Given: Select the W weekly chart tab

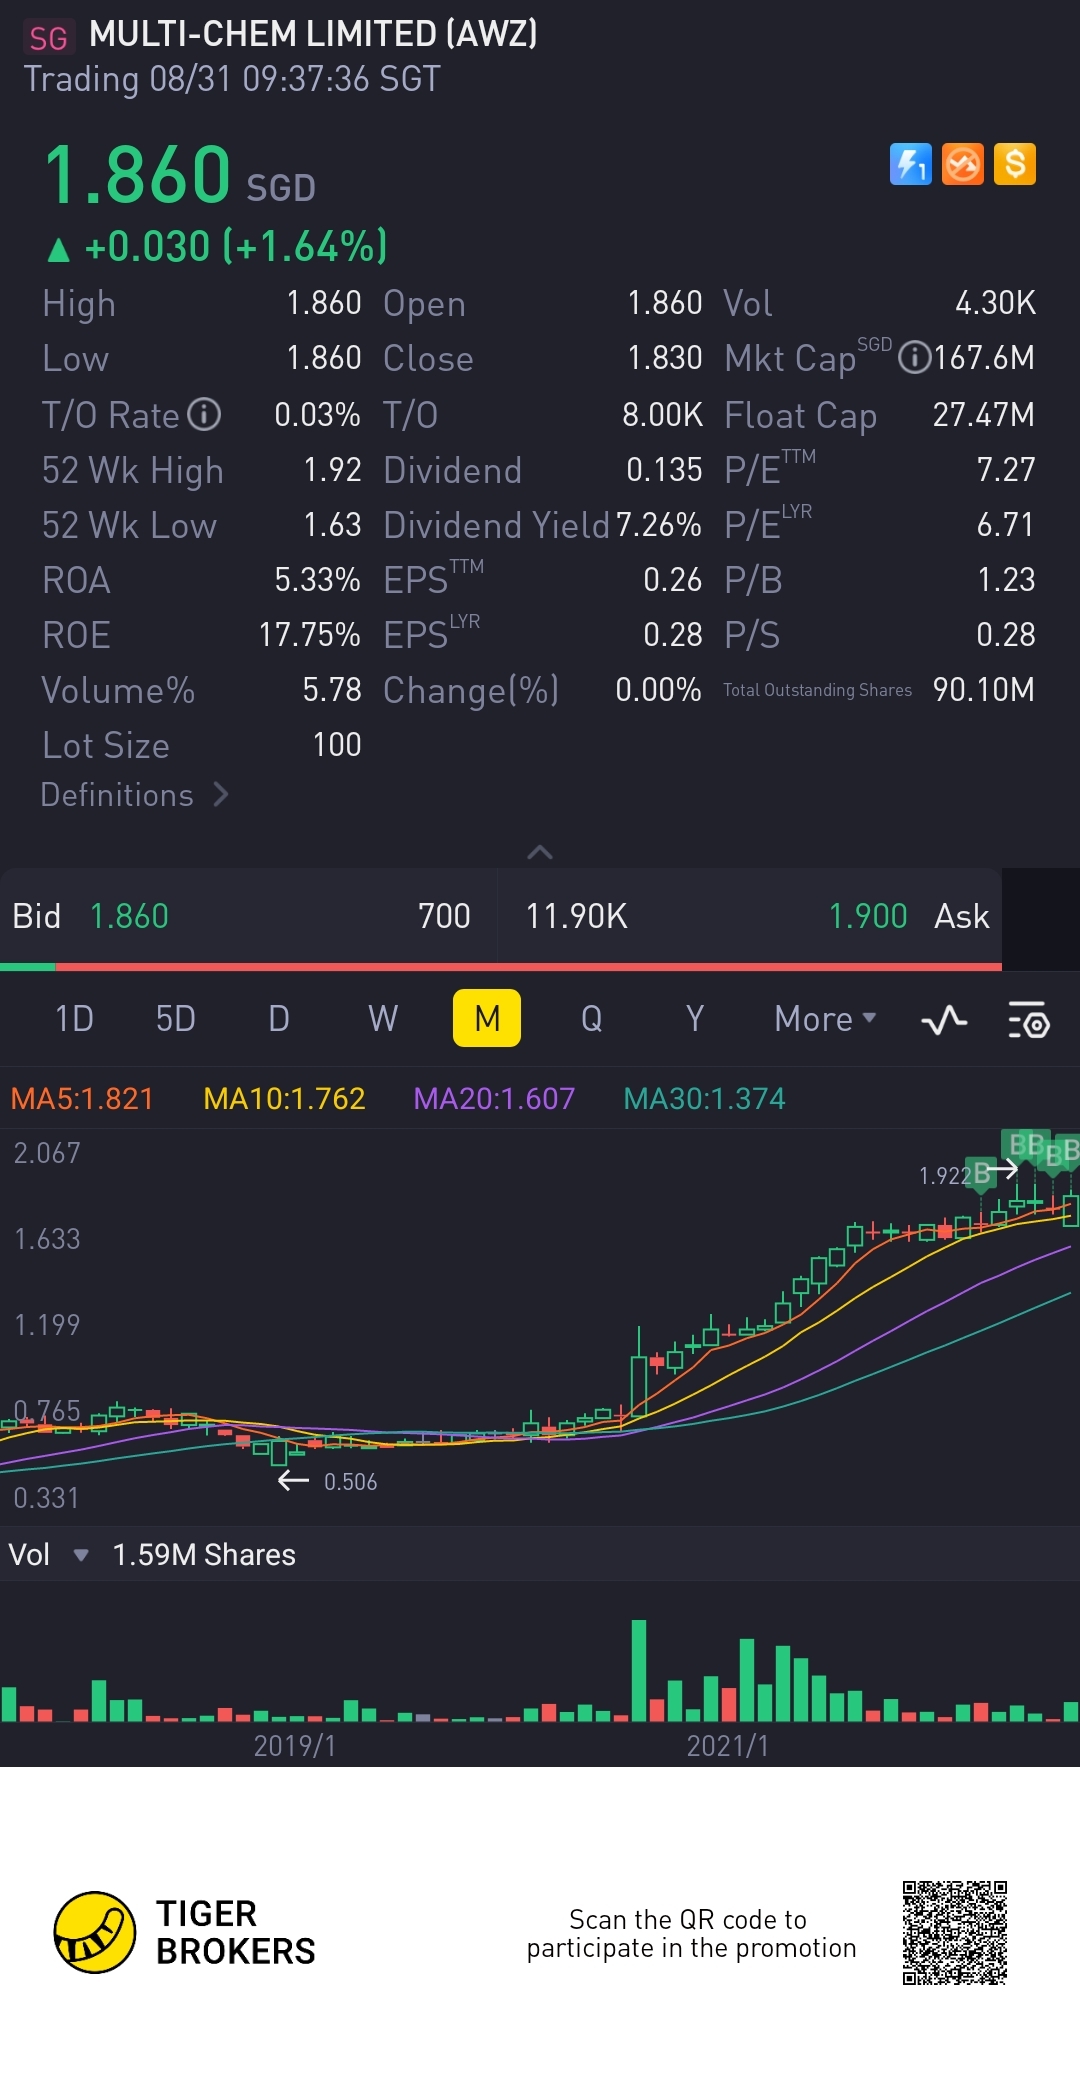Looking at the screenshot, I should 383,1019.
